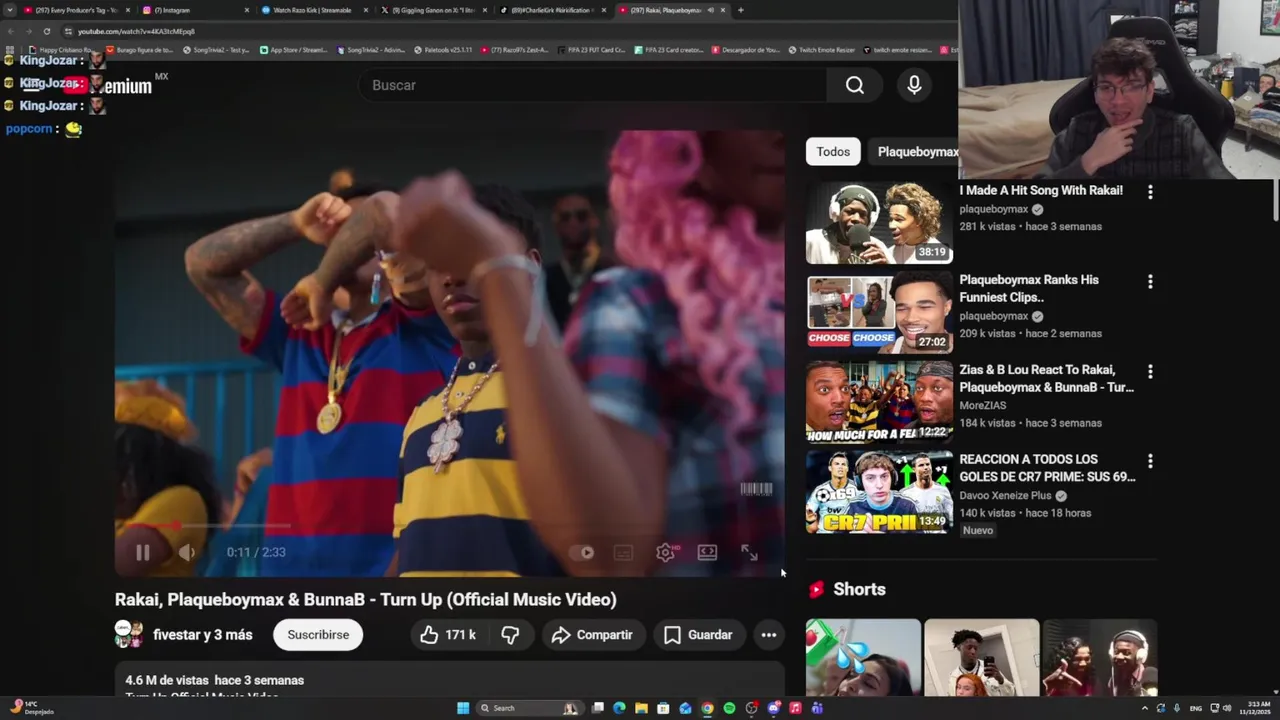Open Microsoft Teams from the taskbar
Image resolution: width=1280 pixels, height=720 pixels.
click(817, 708)
